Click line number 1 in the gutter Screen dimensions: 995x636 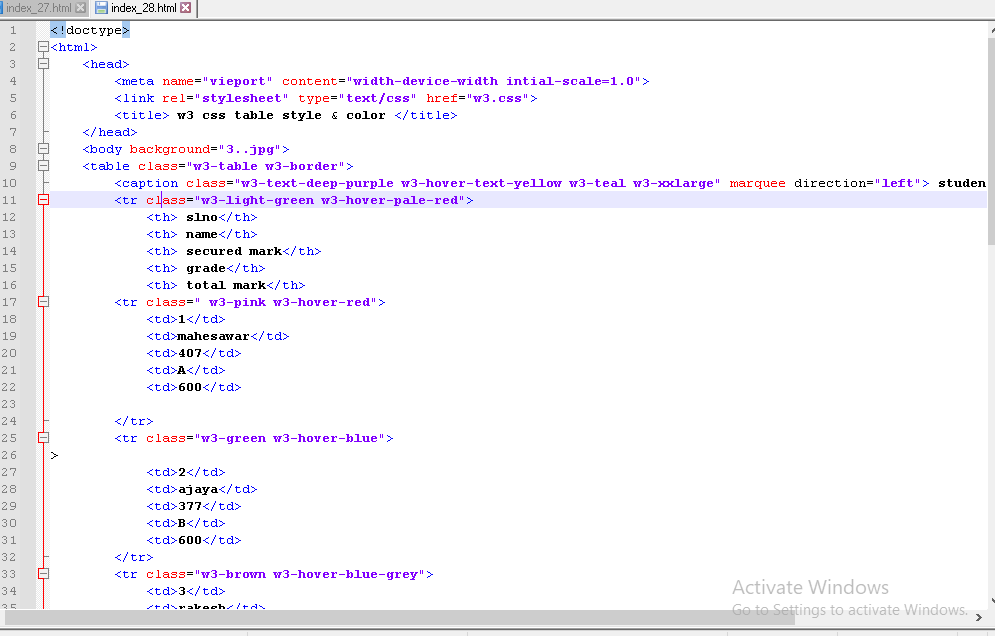12,30
